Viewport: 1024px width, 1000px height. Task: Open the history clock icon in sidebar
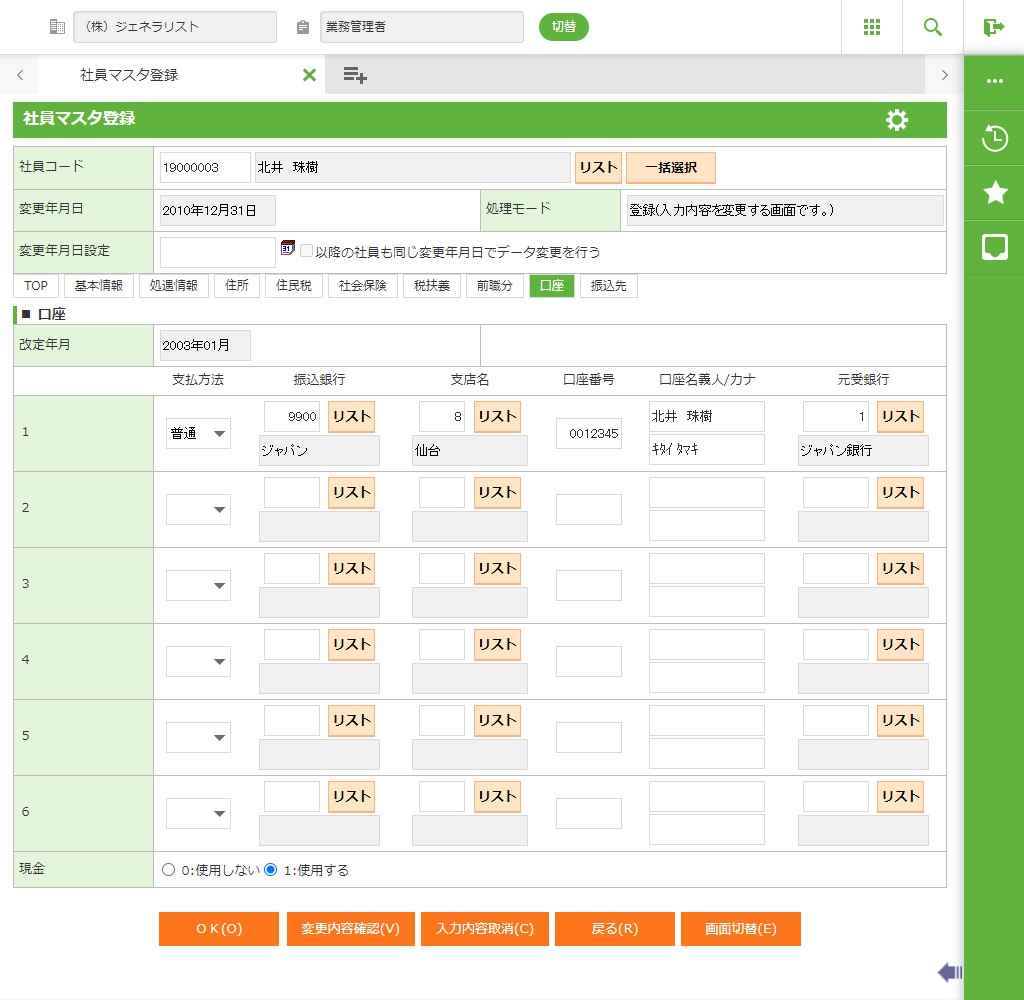coord(995,138)
